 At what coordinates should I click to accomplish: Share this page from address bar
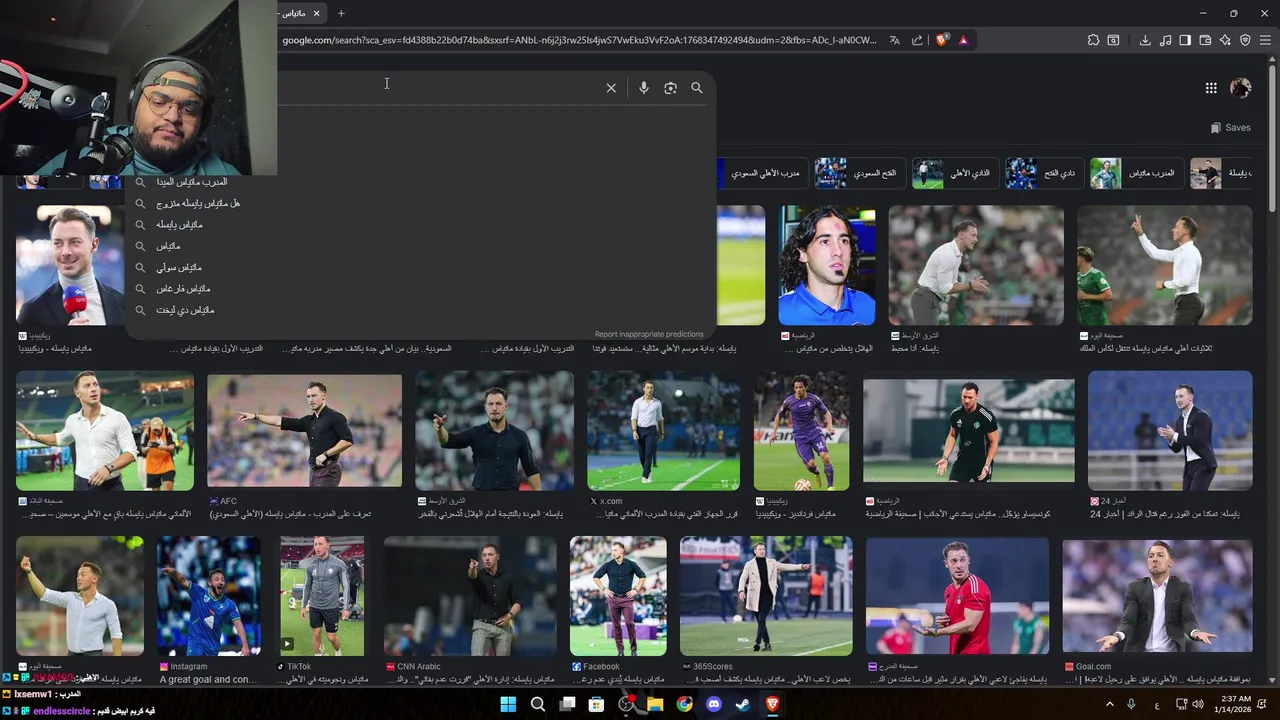(917, 40)
